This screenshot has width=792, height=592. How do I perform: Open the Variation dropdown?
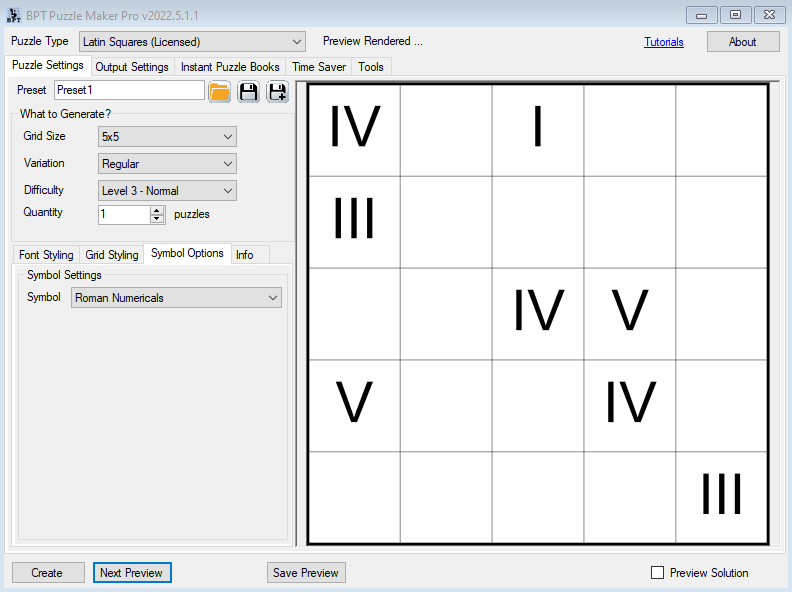pos(167,164)
